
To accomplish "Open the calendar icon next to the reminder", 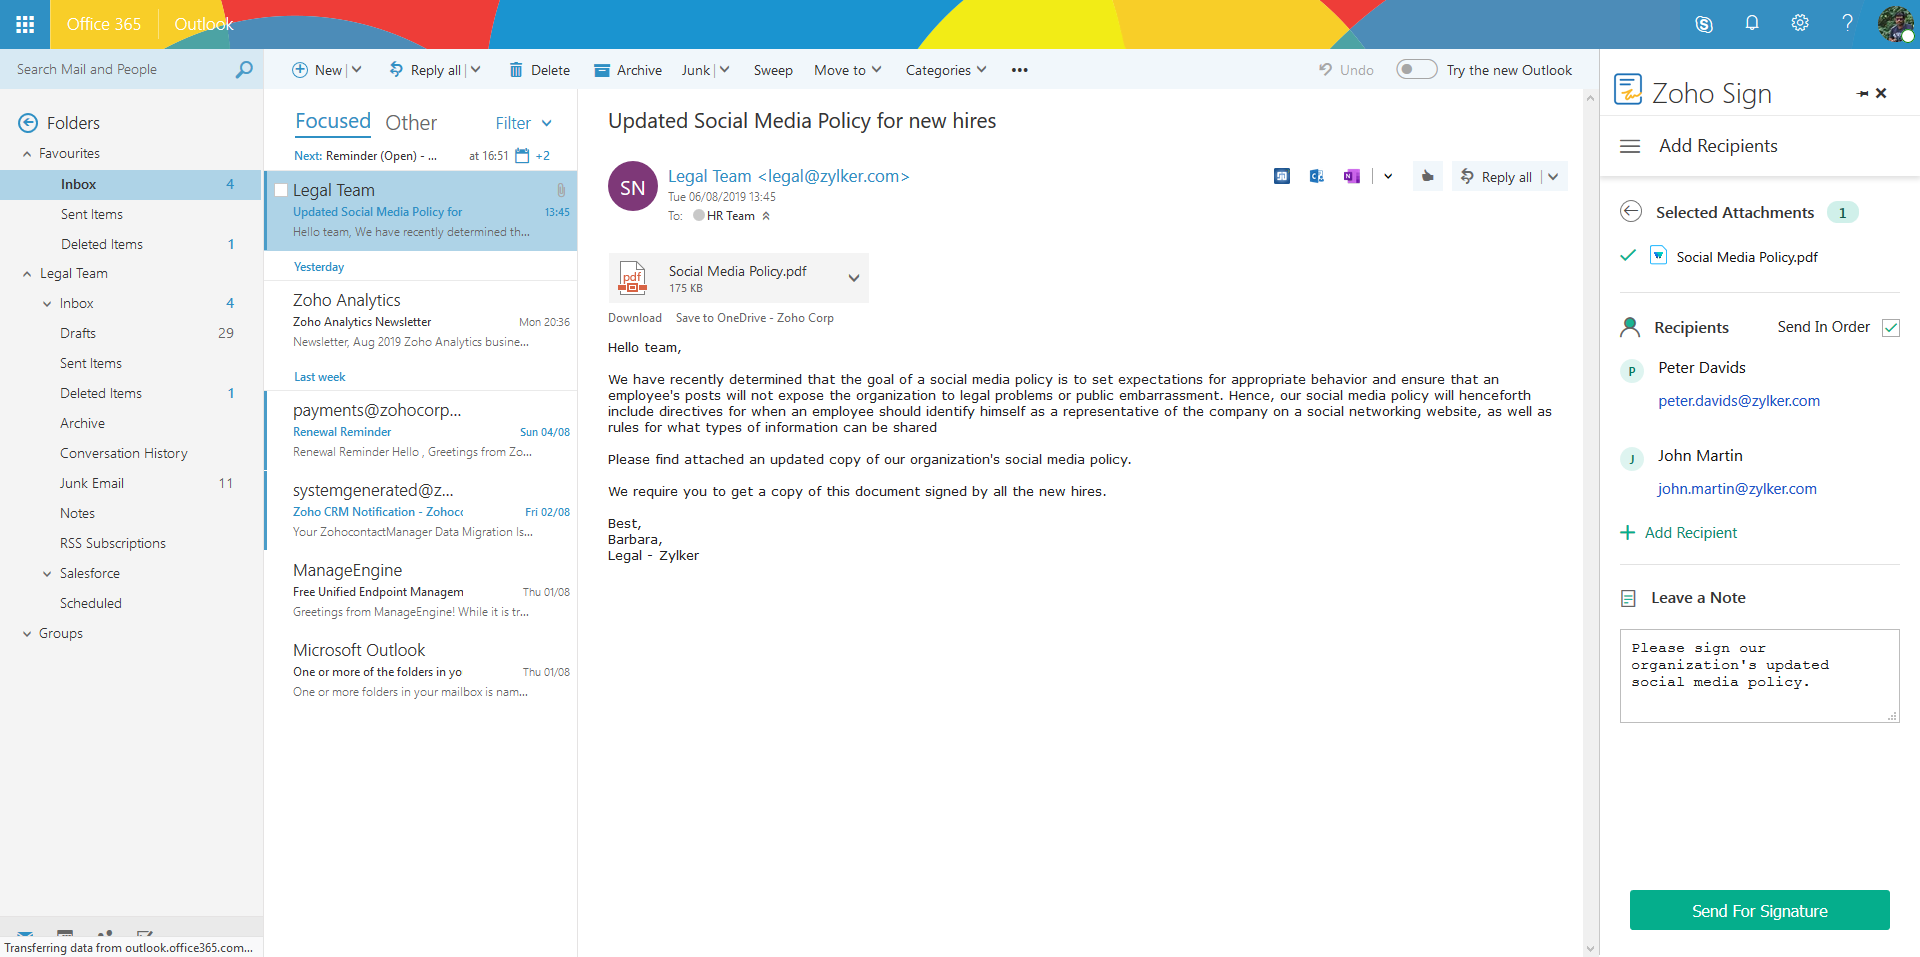I will tap(522, 156).
